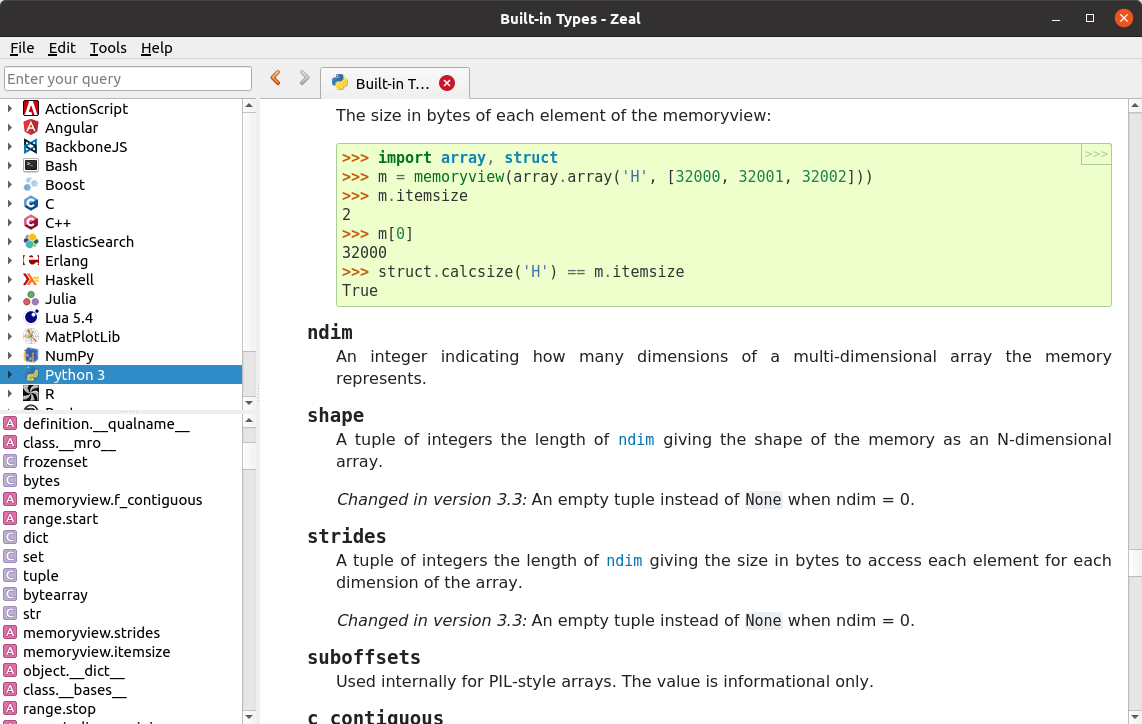Select the Lua 5.4 docset row

121,318
